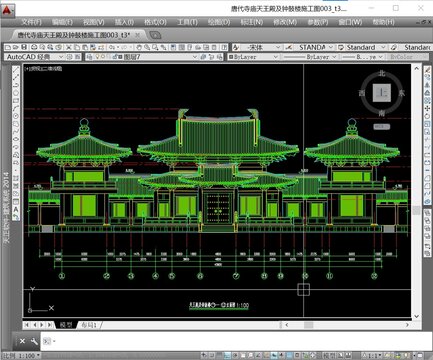The height and width of the screenshot is (360, 433).
Task: Open the 文件(F) menu
Action: coord(31,22)
